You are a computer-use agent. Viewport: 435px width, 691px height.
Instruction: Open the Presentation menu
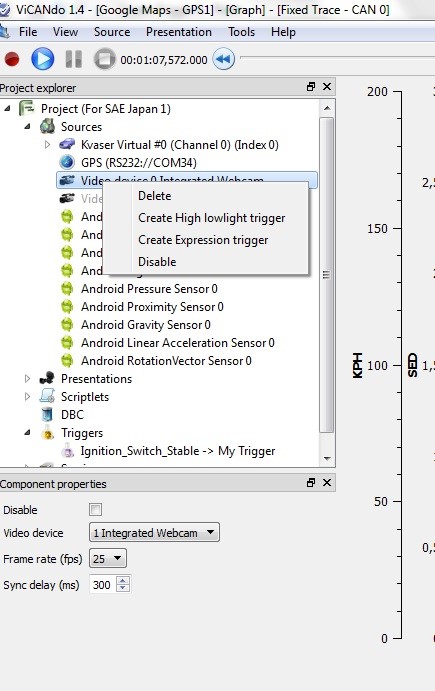(178, 32)
